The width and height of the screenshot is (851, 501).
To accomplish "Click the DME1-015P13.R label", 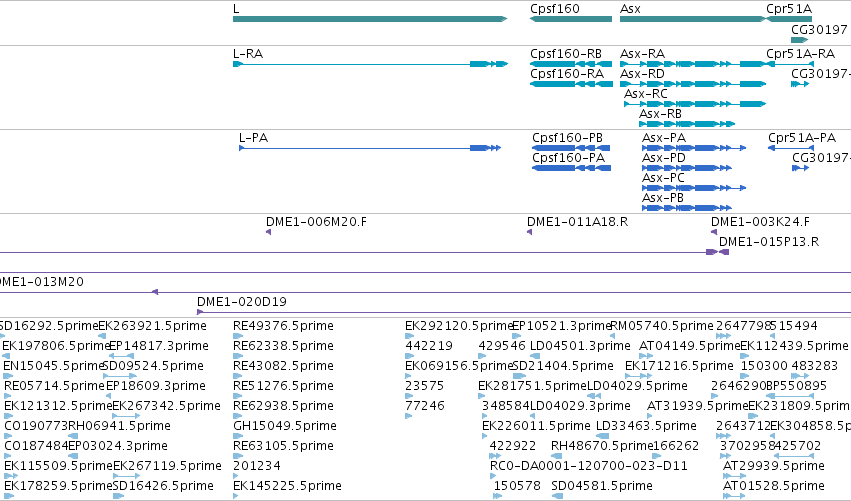I will point(769,242).
